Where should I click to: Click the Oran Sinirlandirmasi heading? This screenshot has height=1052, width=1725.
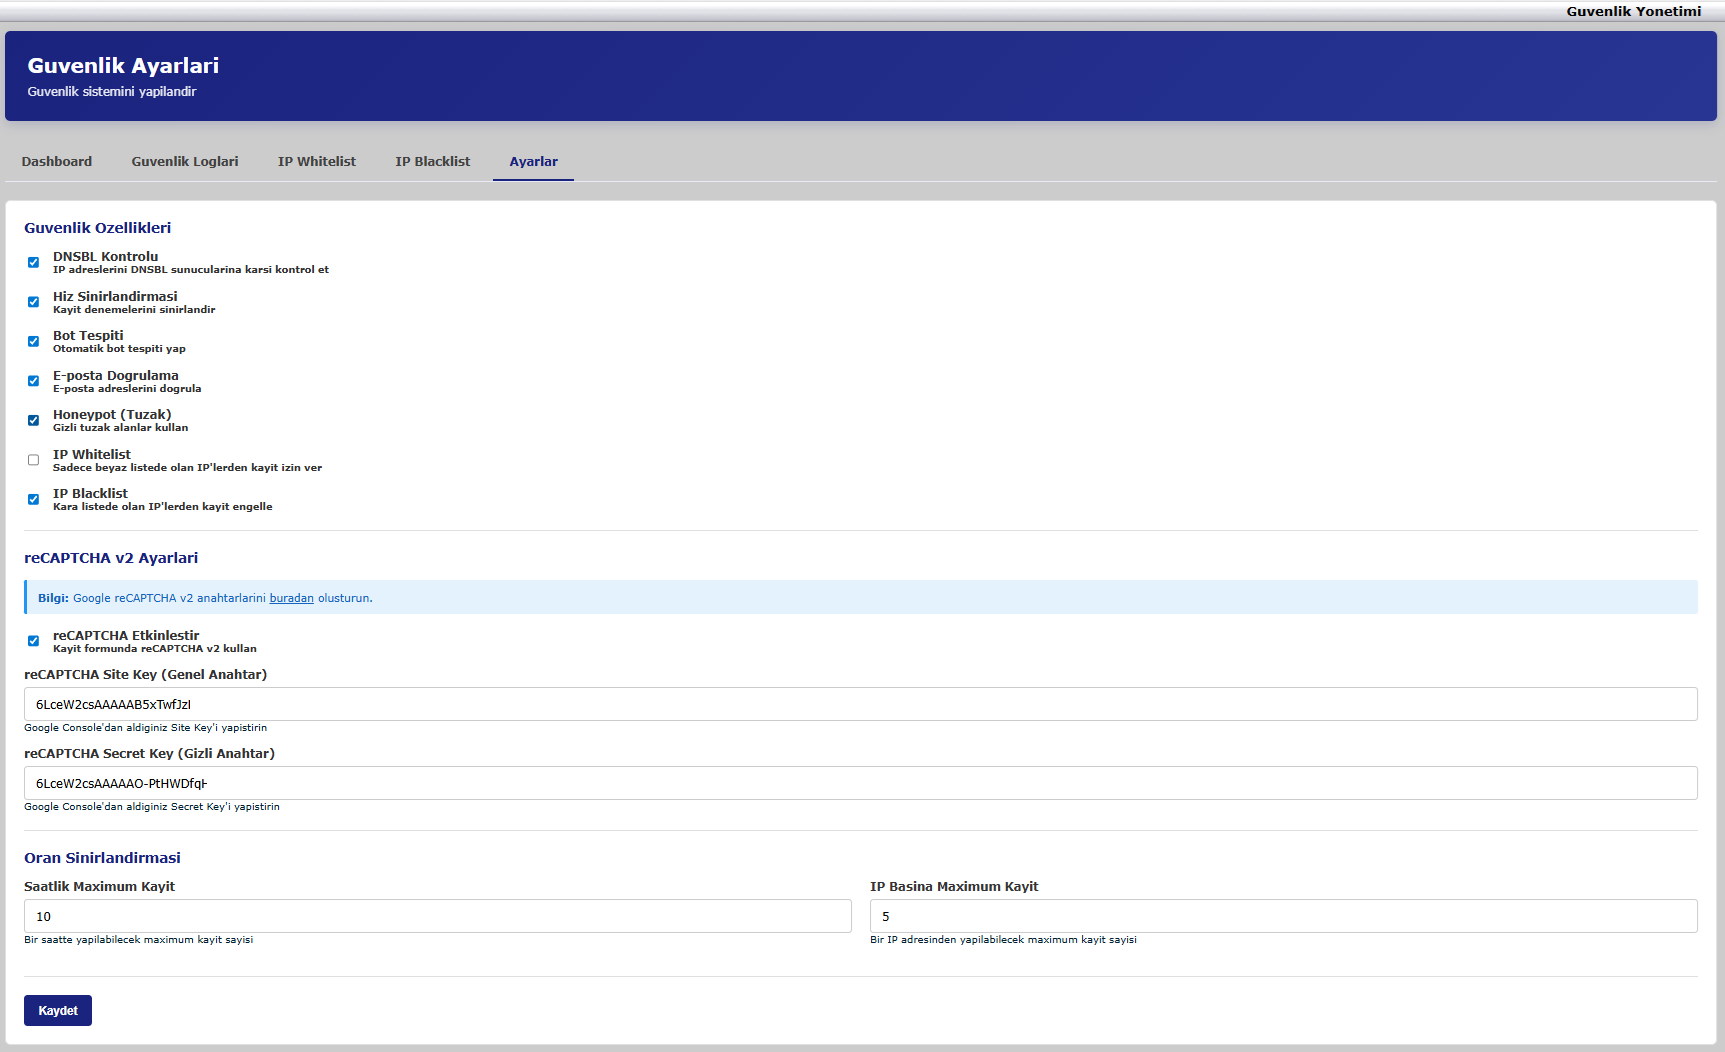click(102, 858)
